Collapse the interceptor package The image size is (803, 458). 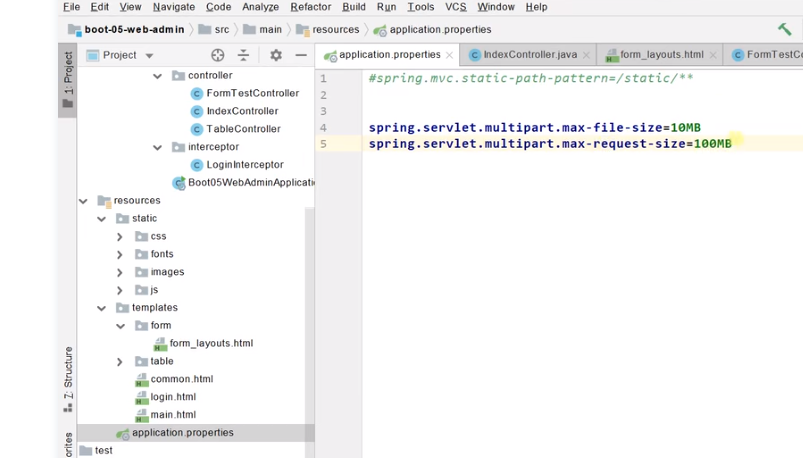coord(157,148)
